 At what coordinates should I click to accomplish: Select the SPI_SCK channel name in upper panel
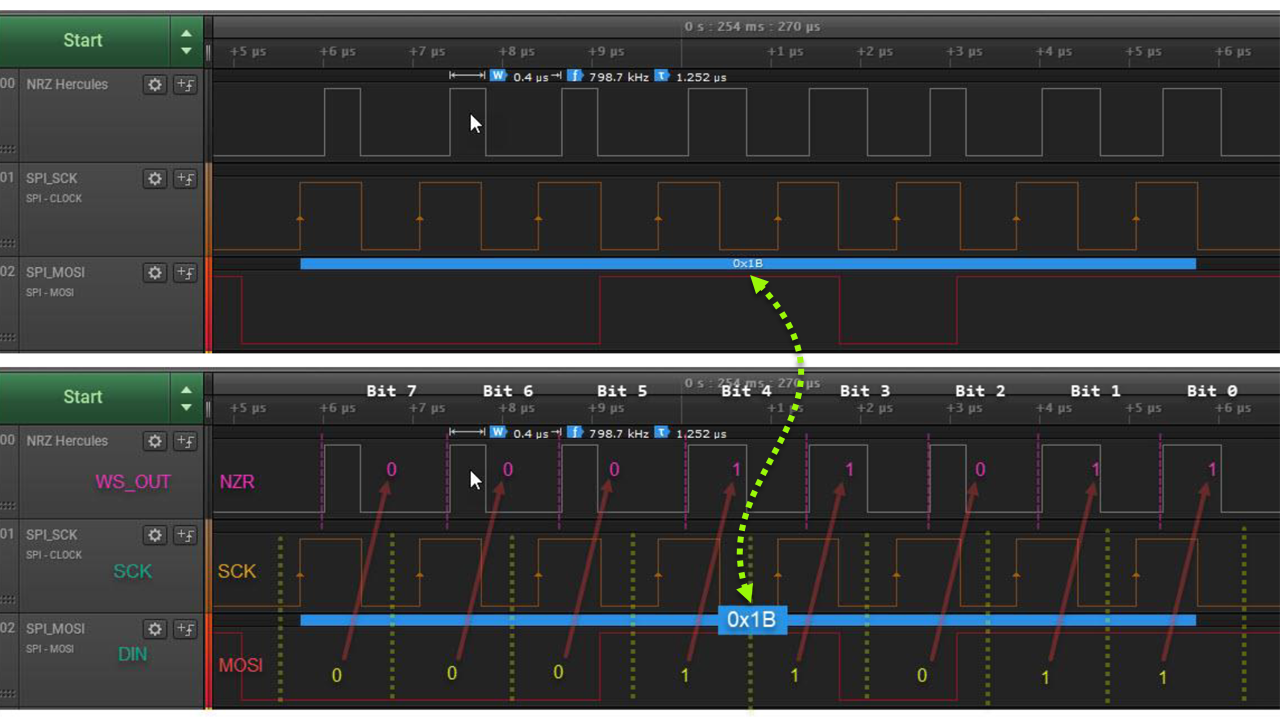(52, 179)
